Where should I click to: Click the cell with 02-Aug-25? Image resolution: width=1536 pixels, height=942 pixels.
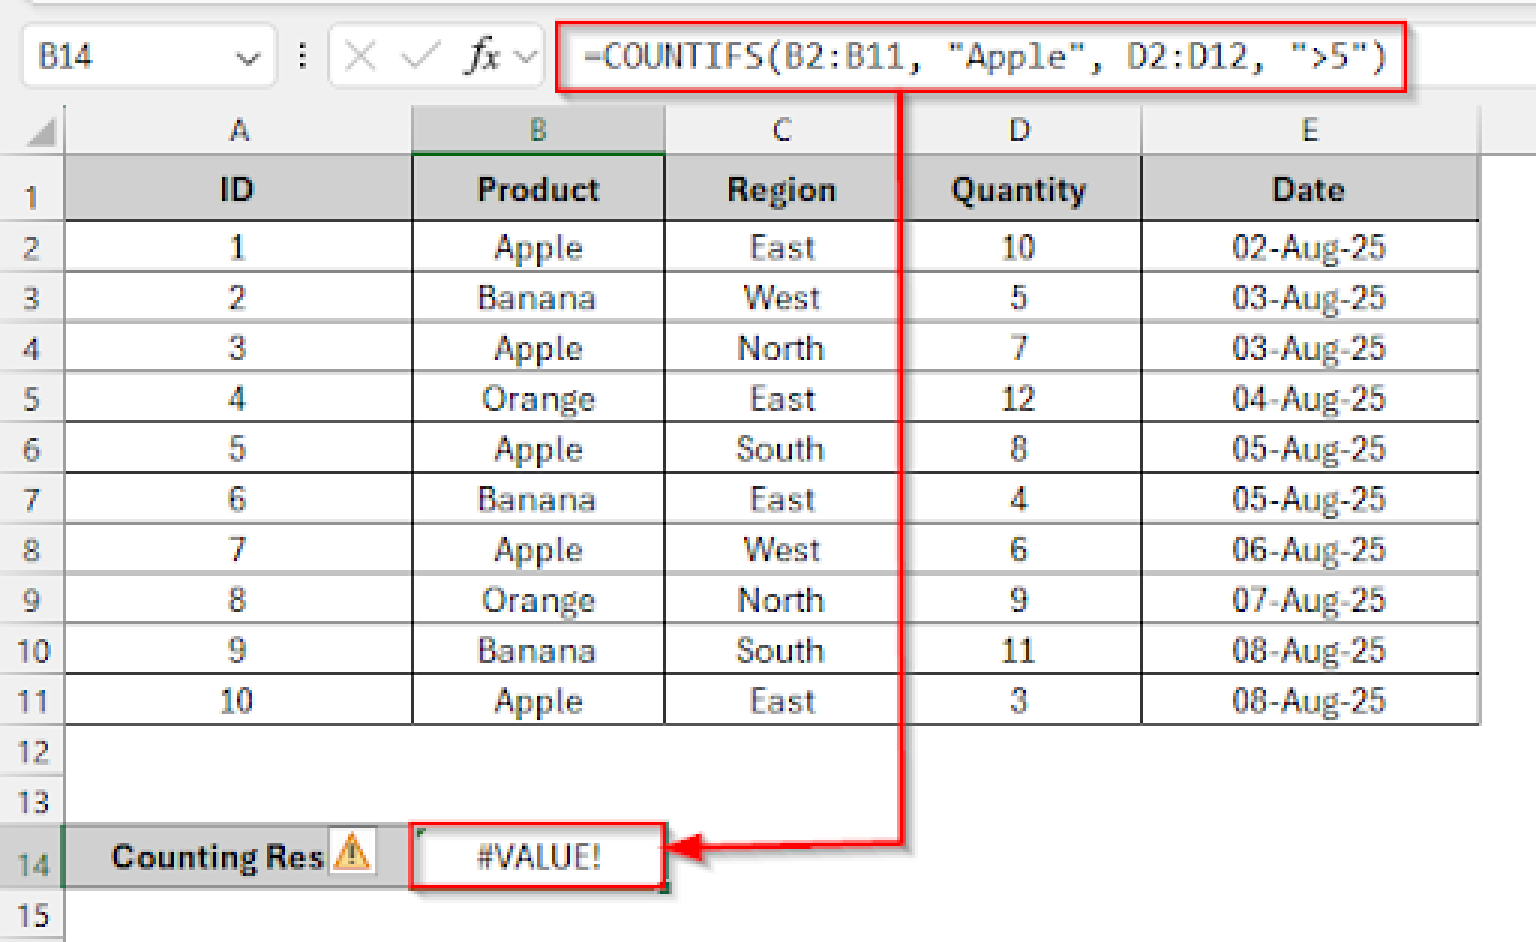tap(1309, 247)
